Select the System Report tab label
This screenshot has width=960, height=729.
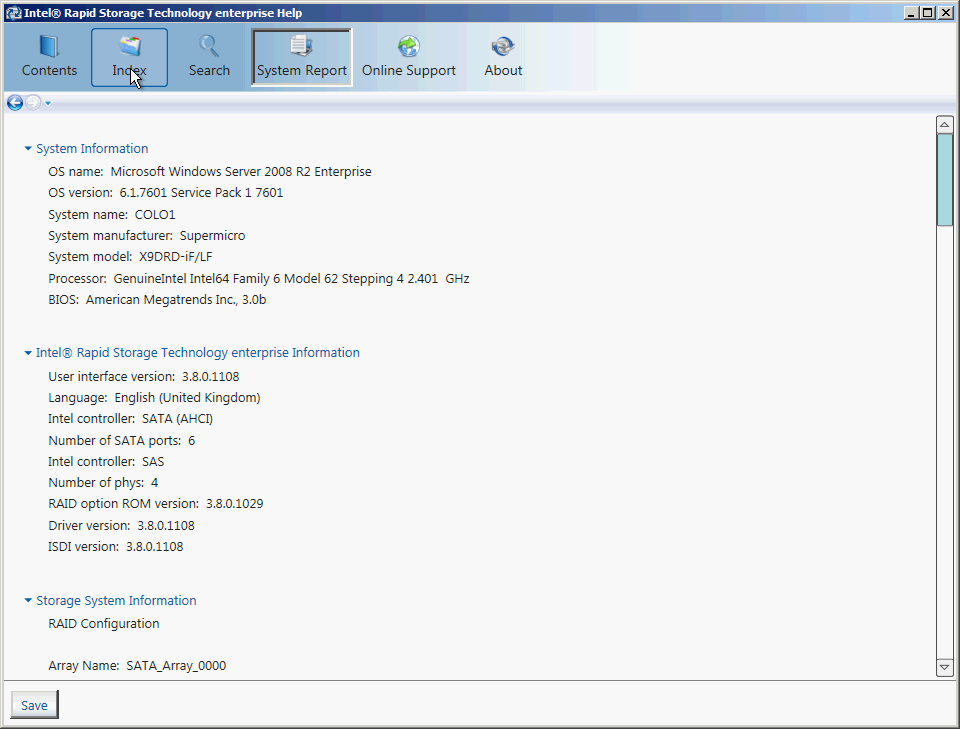click(x=302, y=70)
